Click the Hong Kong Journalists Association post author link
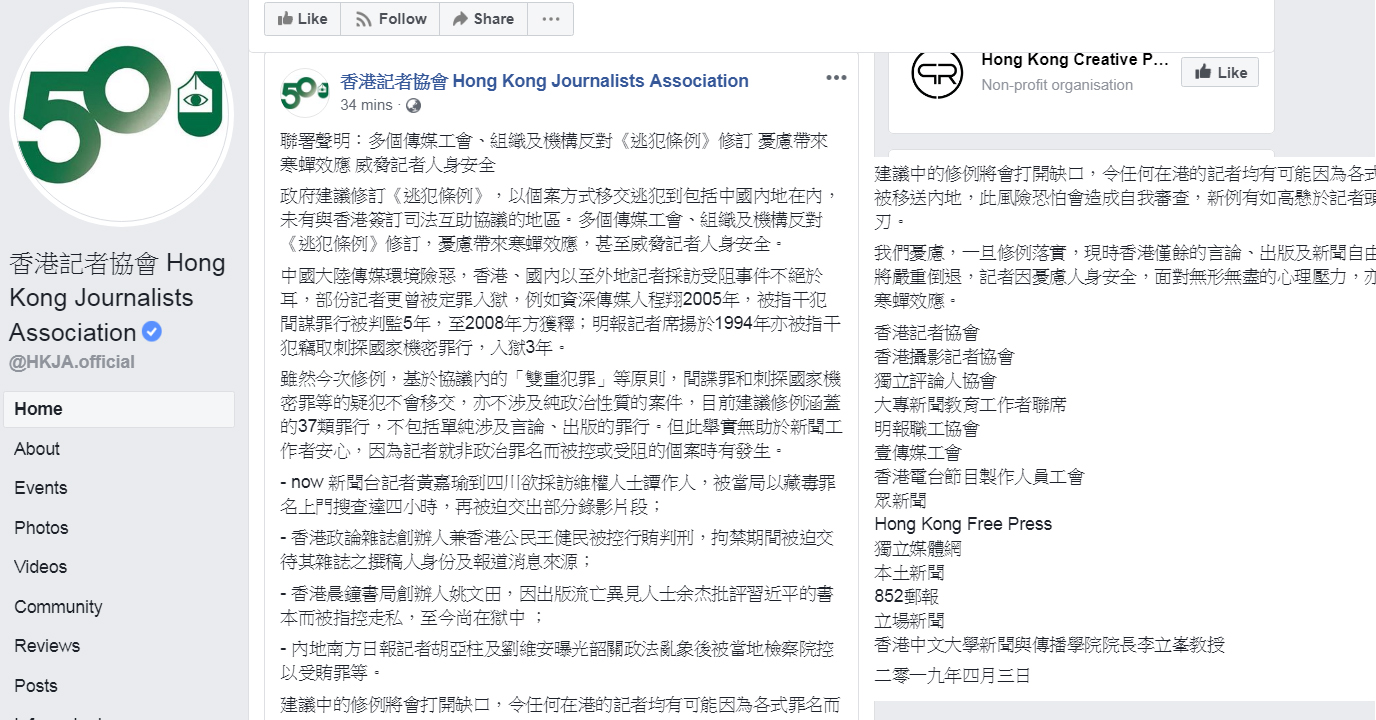This screenshot has height=720, width=1376. [544, 81]
